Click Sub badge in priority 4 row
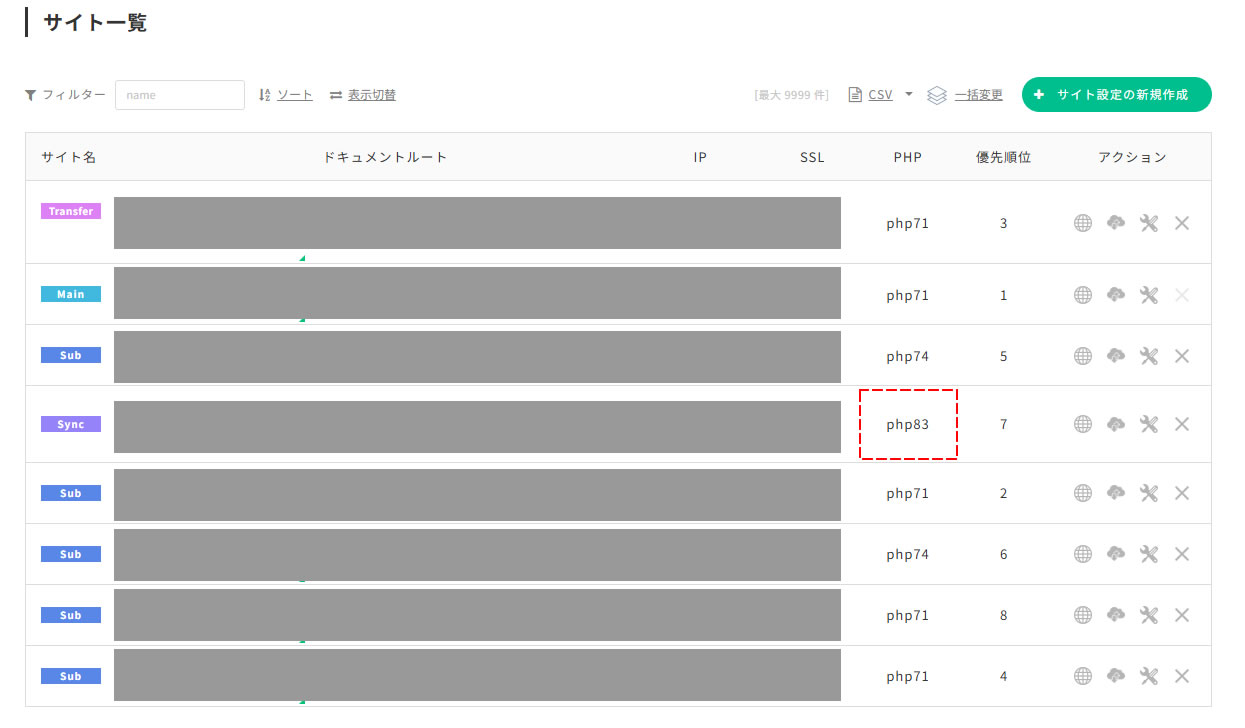This screenshot has width=1245, height=728. [x=71, y=676]
